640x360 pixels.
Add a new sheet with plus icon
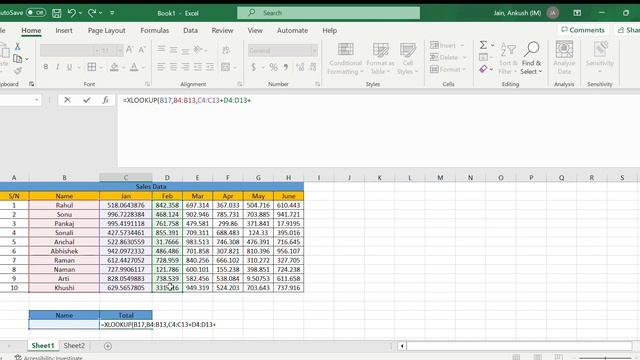(108, 346)
